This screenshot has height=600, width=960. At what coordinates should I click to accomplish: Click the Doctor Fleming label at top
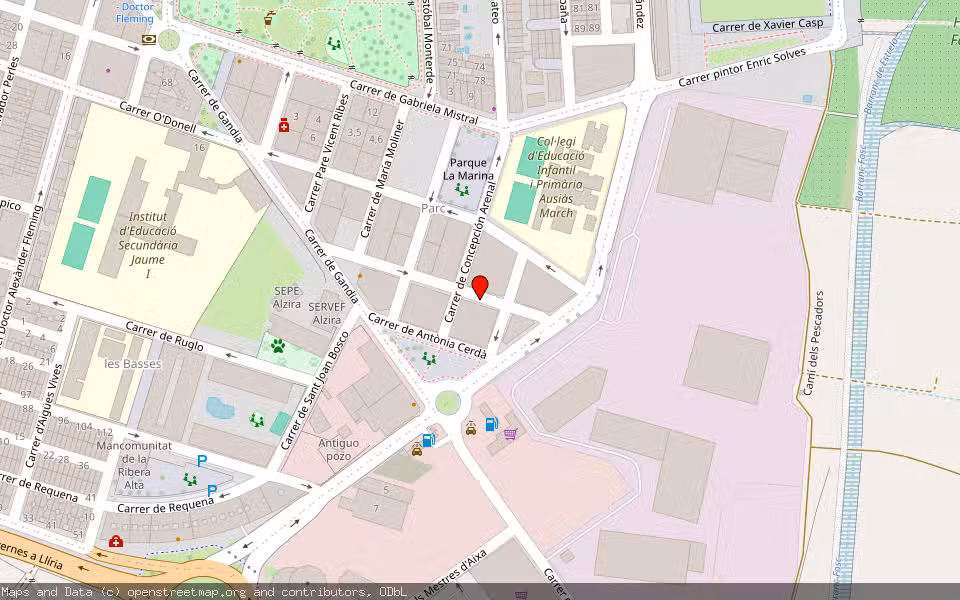[135, 13]
